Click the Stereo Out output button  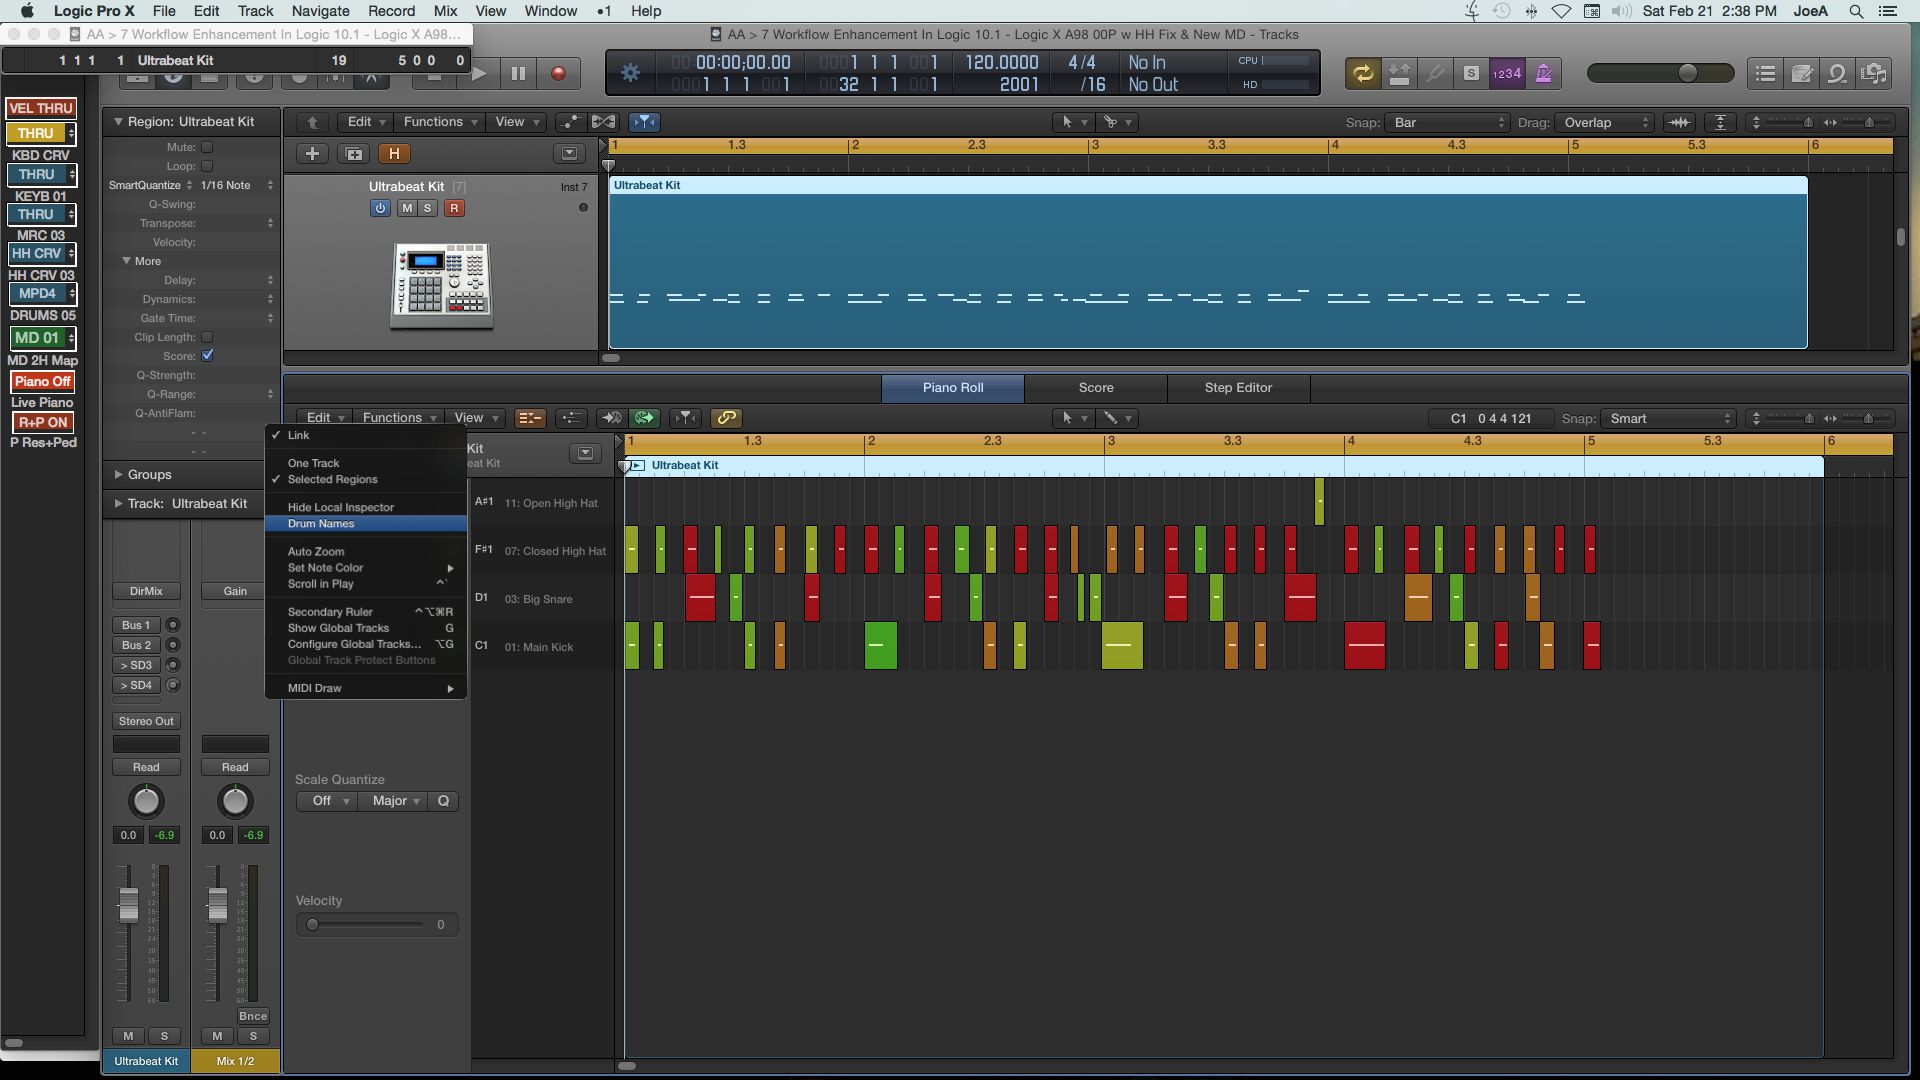click(146, 721)
